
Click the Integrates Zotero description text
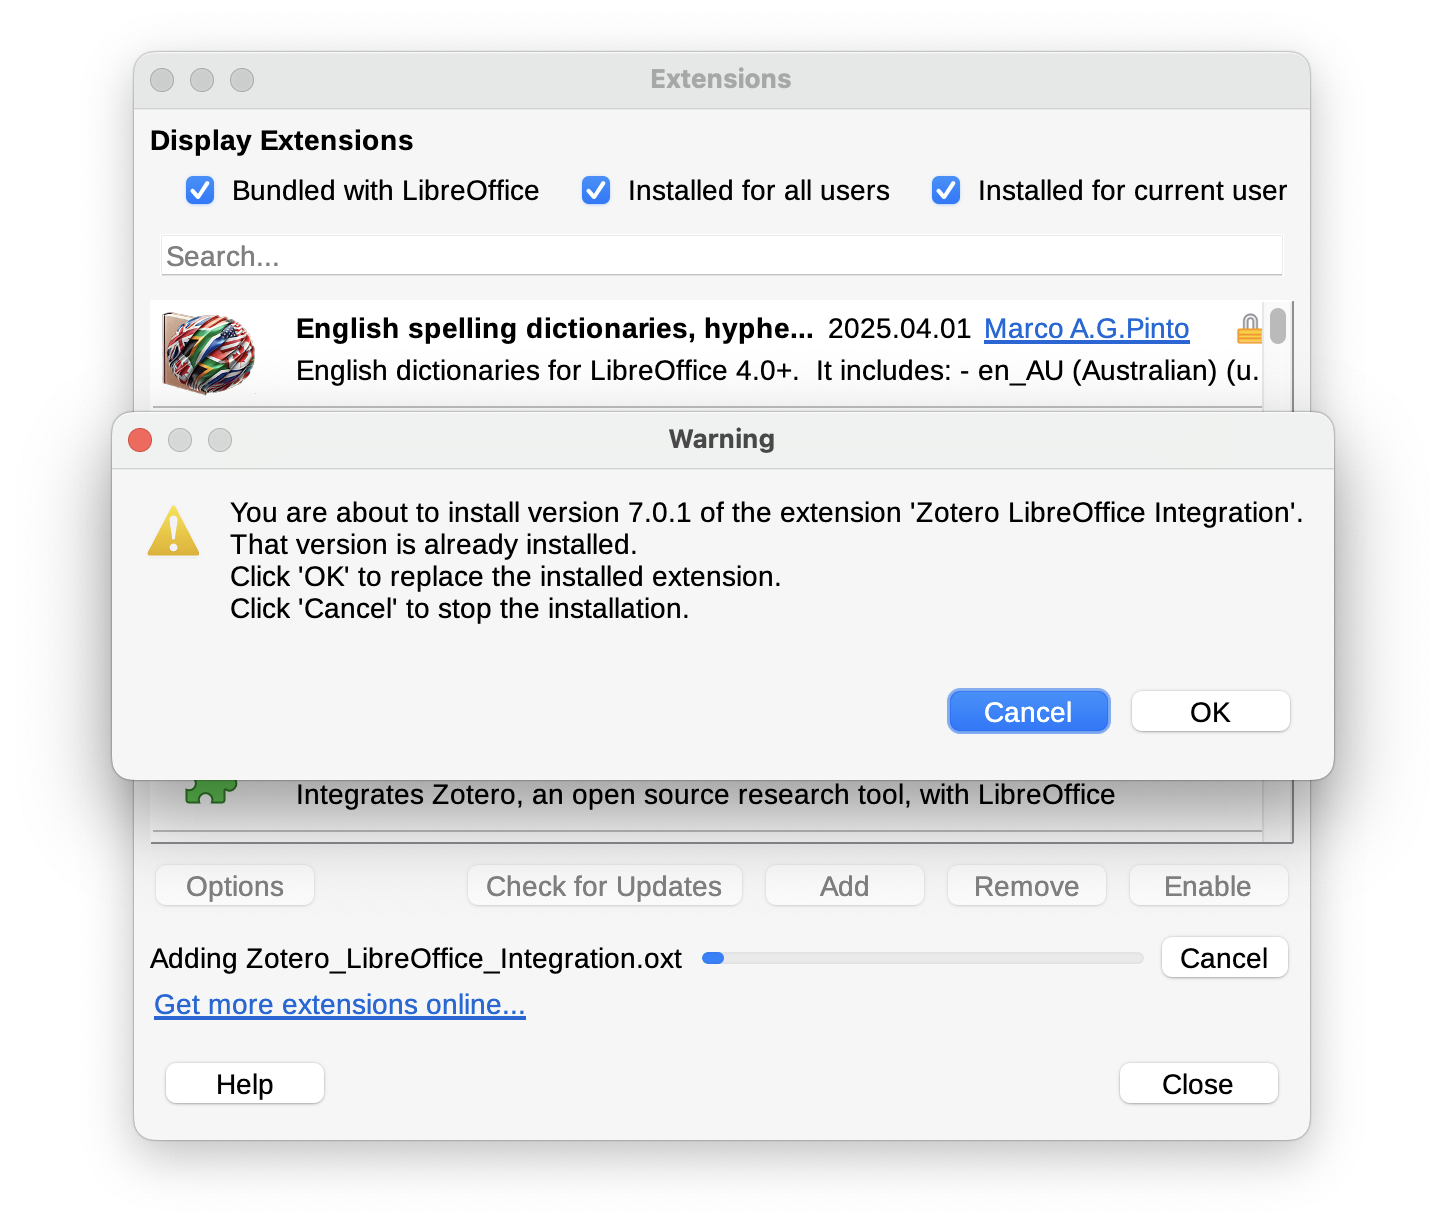point(705,794)
